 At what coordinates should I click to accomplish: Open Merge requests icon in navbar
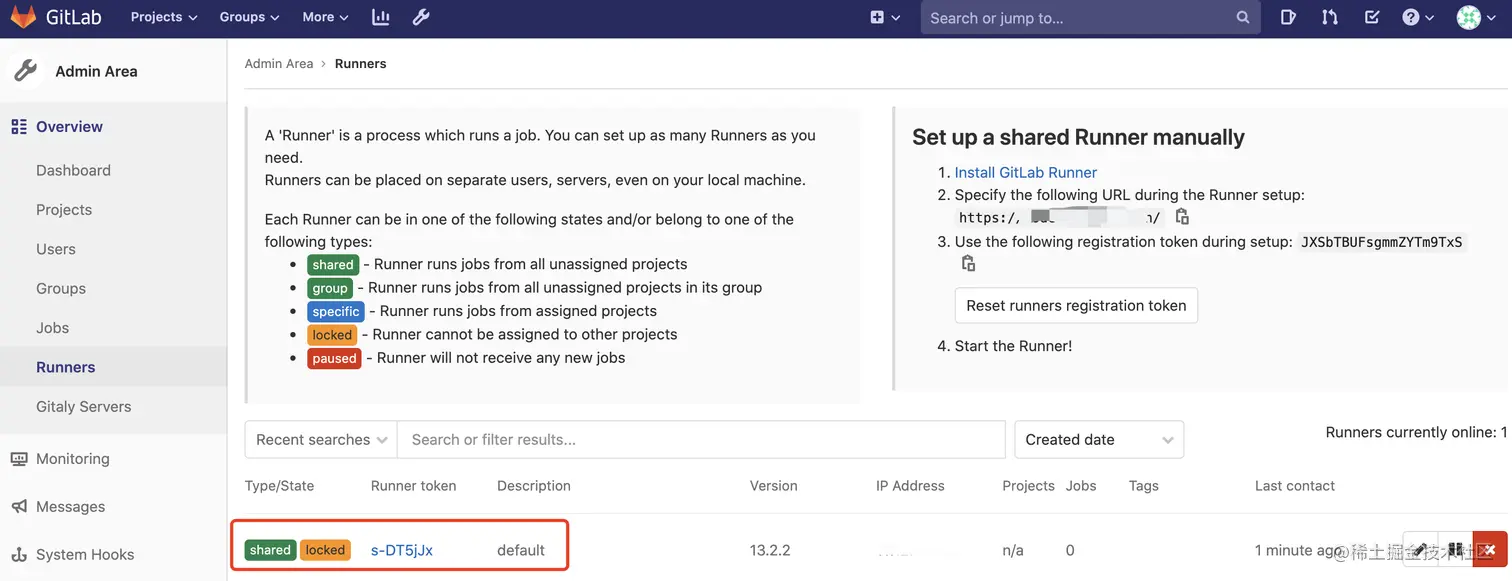(x=1329, y=17)
